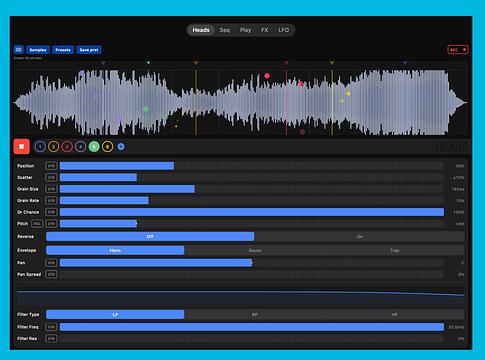Click the red head marker above the waveform
This screenshot has height=360, width=485.
tap(286, 63)
